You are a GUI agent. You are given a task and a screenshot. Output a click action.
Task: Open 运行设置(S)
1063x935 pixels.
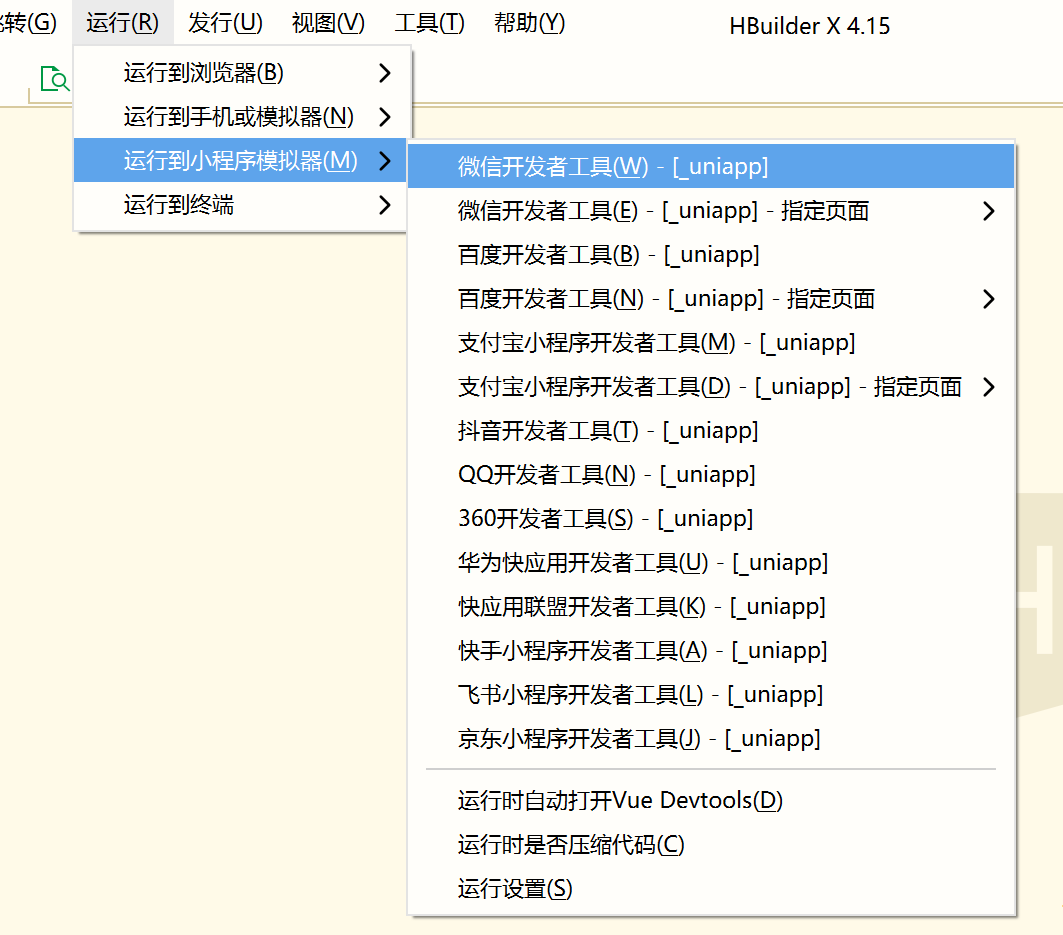[710, 889]
